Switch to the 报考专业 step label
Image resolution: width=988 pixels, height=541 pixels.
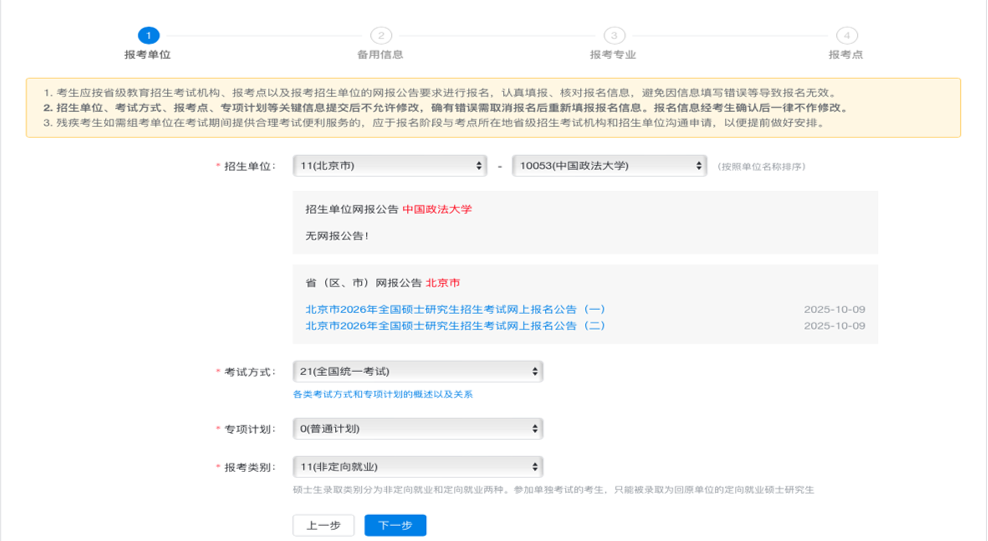pyautogui.click(x=613, y=55)
